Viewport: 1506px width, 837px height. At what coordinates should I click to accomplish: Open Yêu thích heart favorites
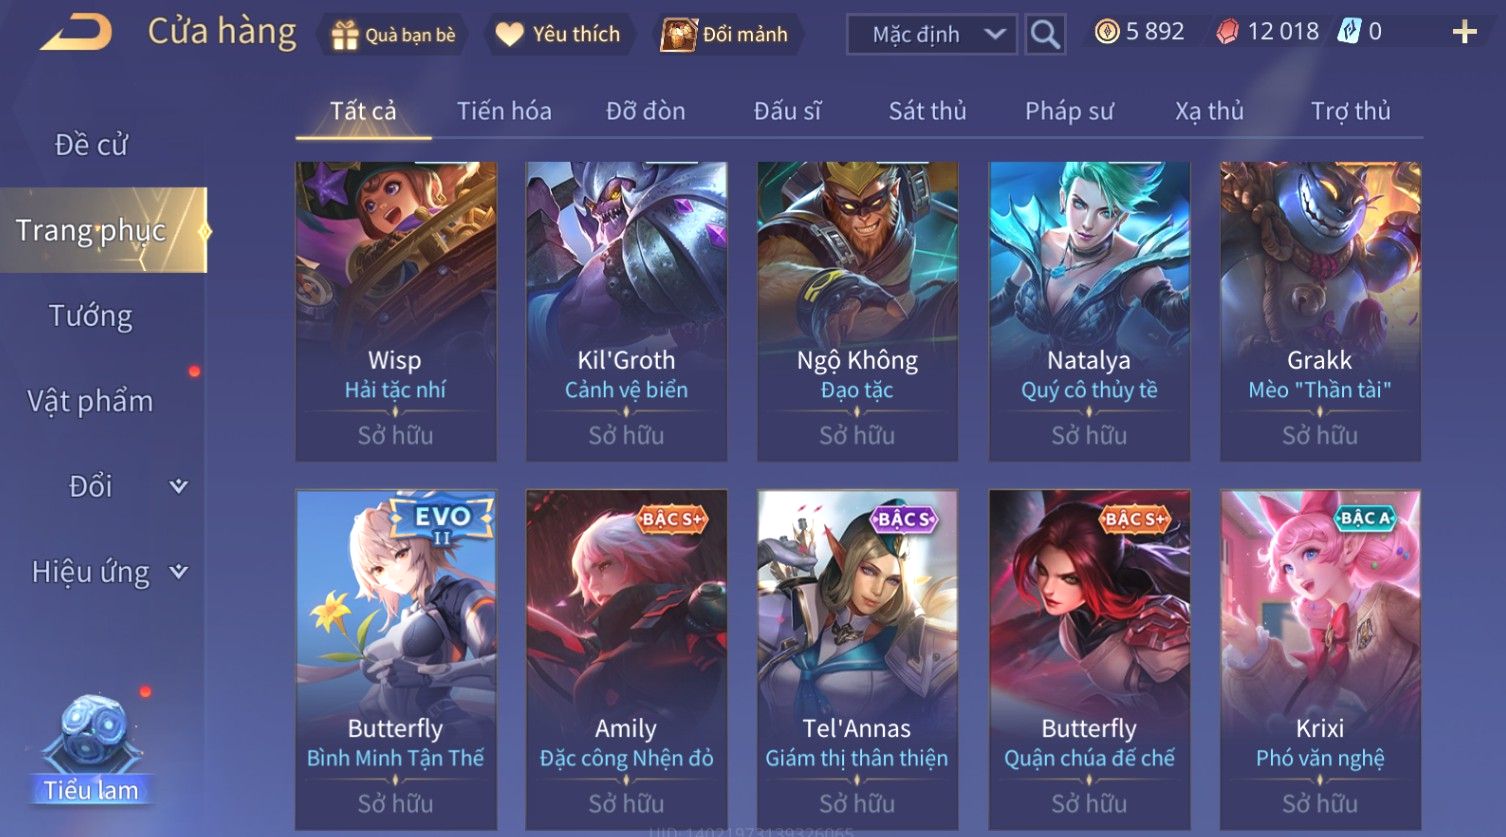pos(510,35)
